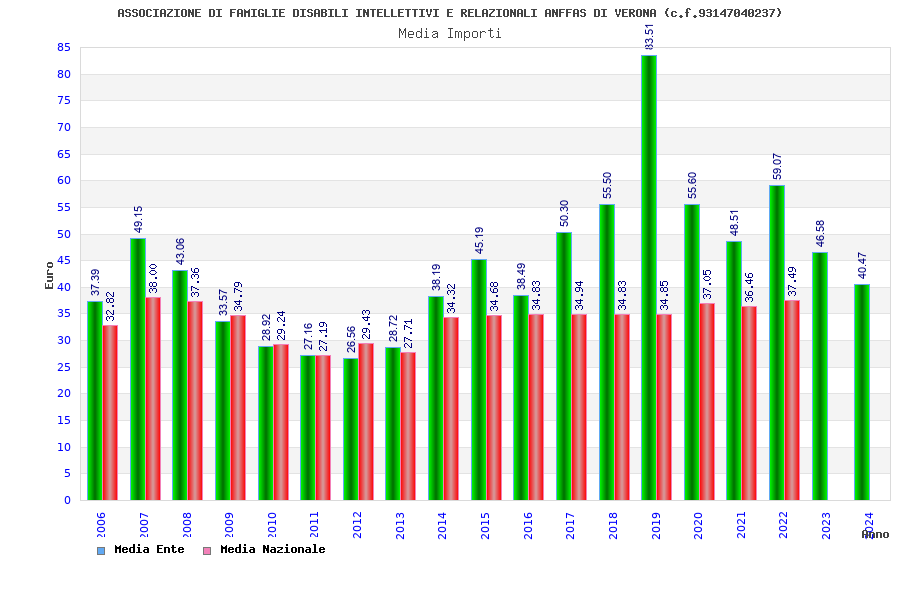Click the 83.51 value label
This screenshot has height=600, width=900.
click(x=649, y=38)
